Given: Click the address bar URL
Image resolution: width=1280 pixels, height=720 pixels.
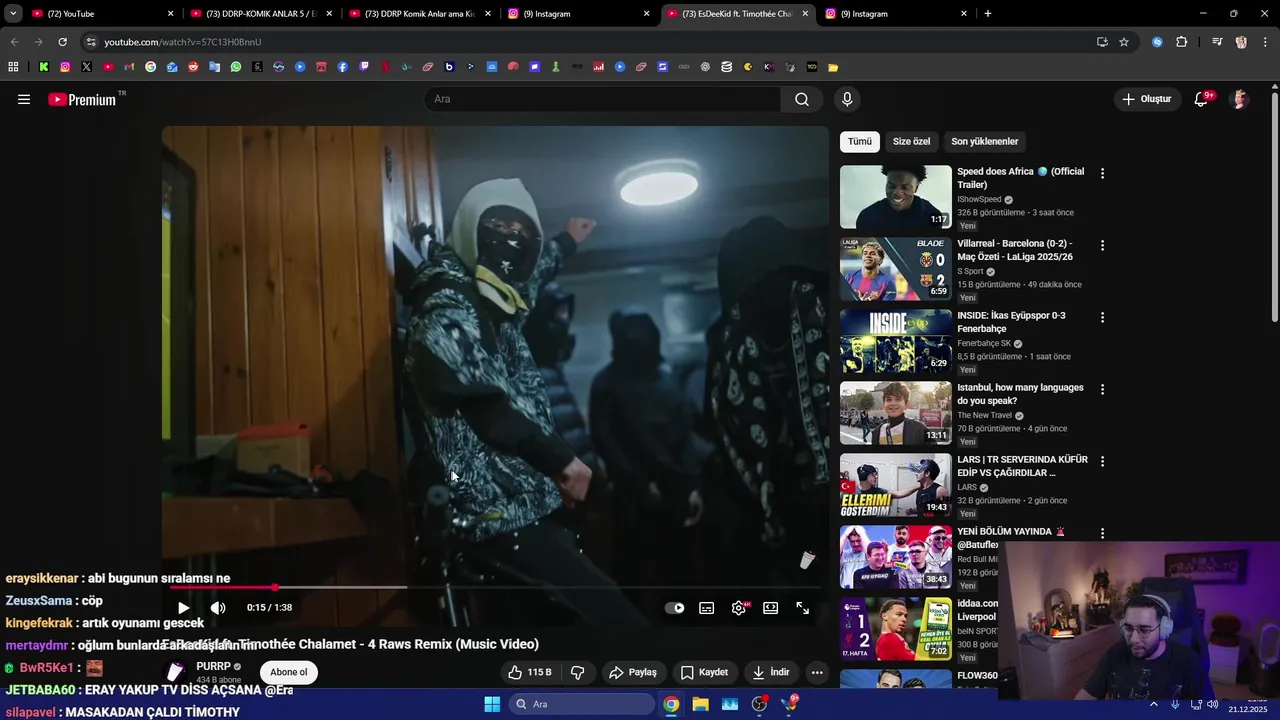Looking at the screenshot, I should [183, 42].
